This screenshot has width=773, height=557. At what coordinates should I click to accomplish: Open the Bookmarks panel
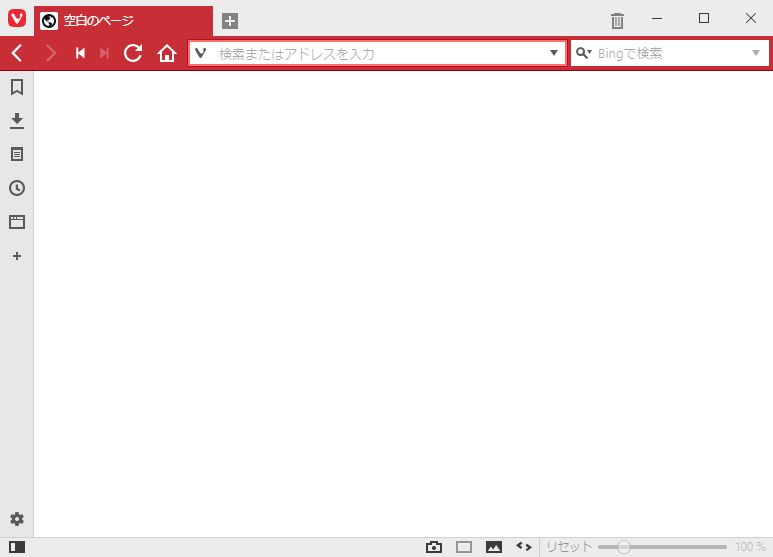click(17, 87)
